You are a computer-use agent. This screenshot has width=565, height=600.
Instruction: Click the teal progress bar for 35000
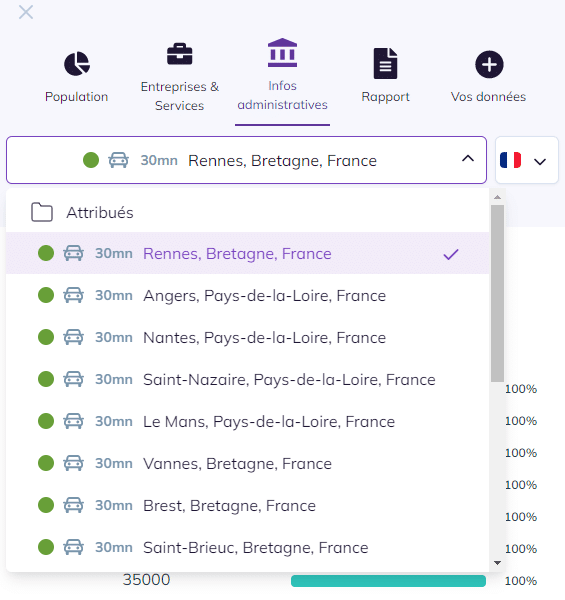tap(388, 580)
